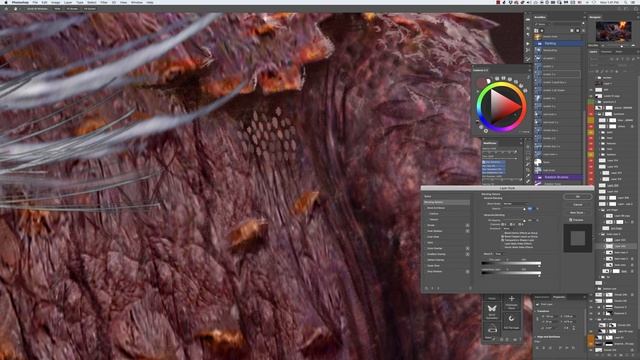Add another Color Overlay with plus icon
Viewport: 640px width, 360px height.
pos(467,248)
